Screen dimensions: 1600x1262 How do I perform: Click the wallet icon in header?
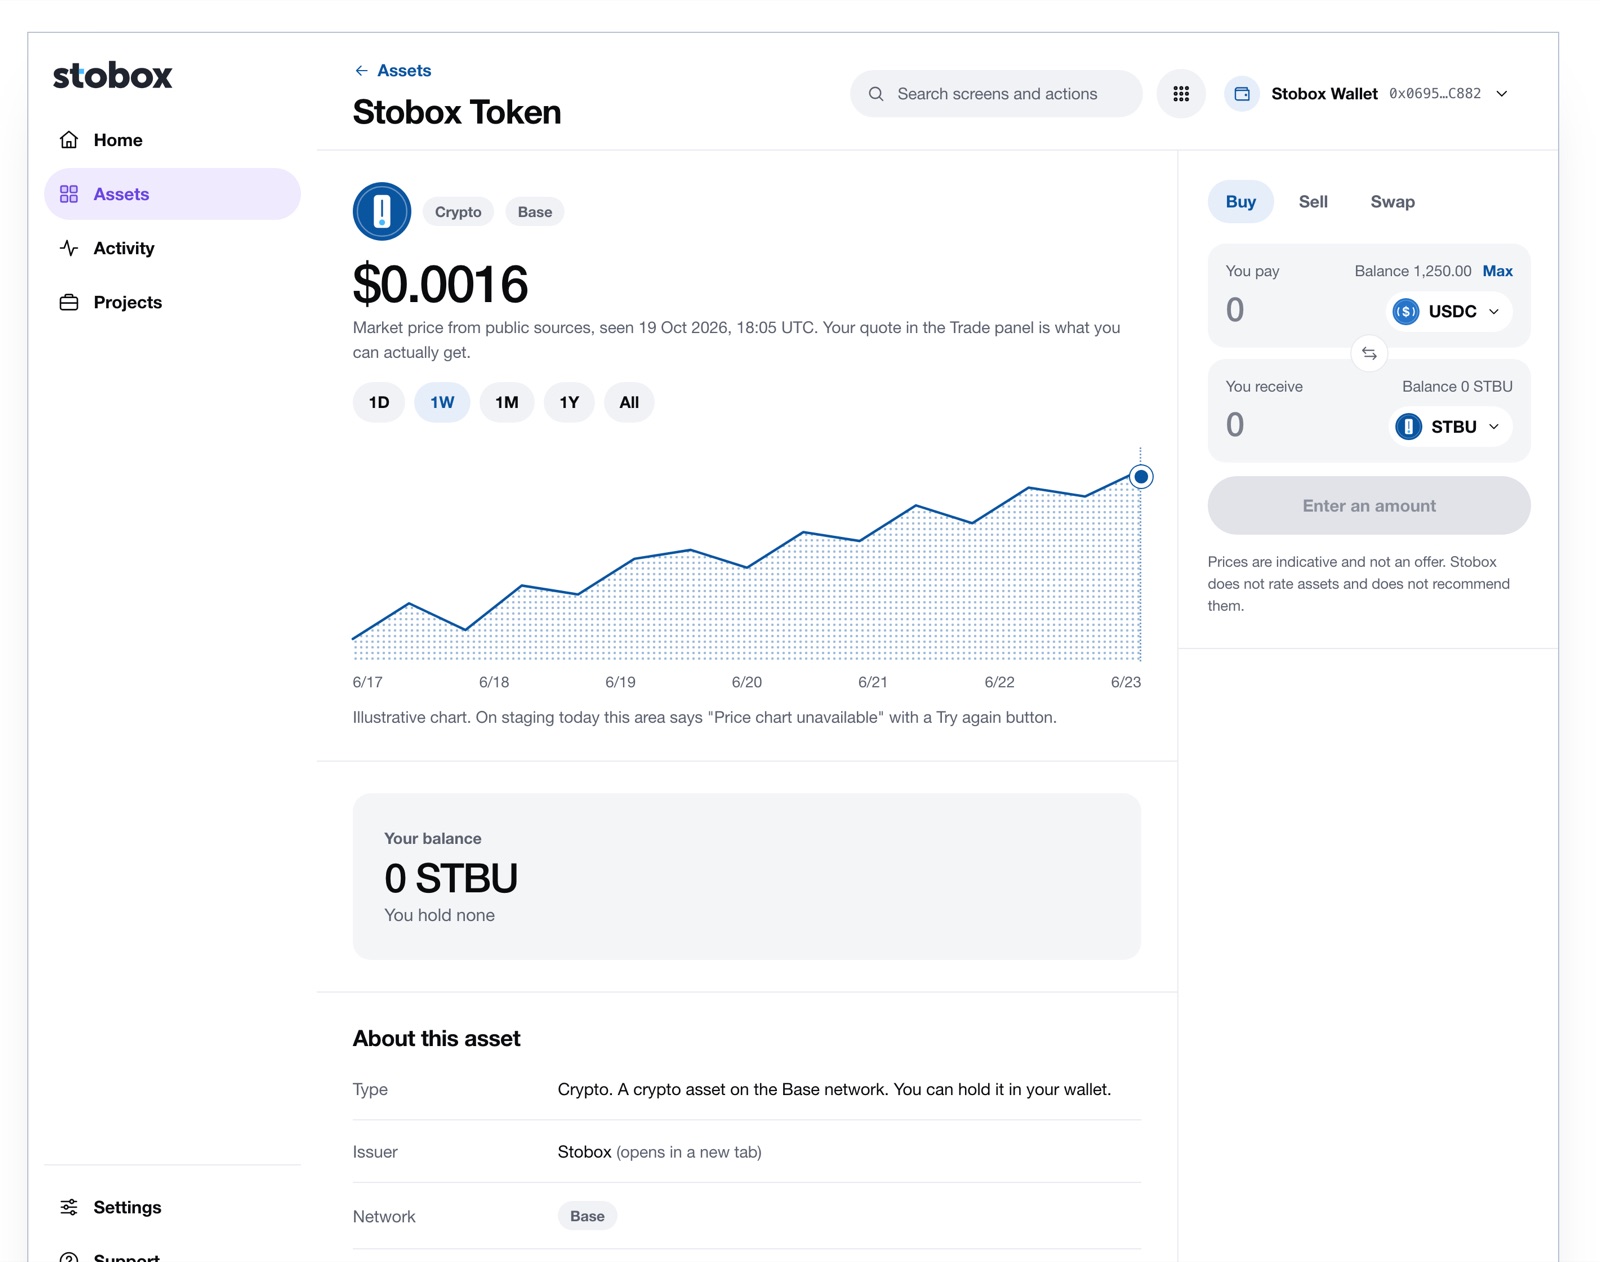click(1242, 94)
